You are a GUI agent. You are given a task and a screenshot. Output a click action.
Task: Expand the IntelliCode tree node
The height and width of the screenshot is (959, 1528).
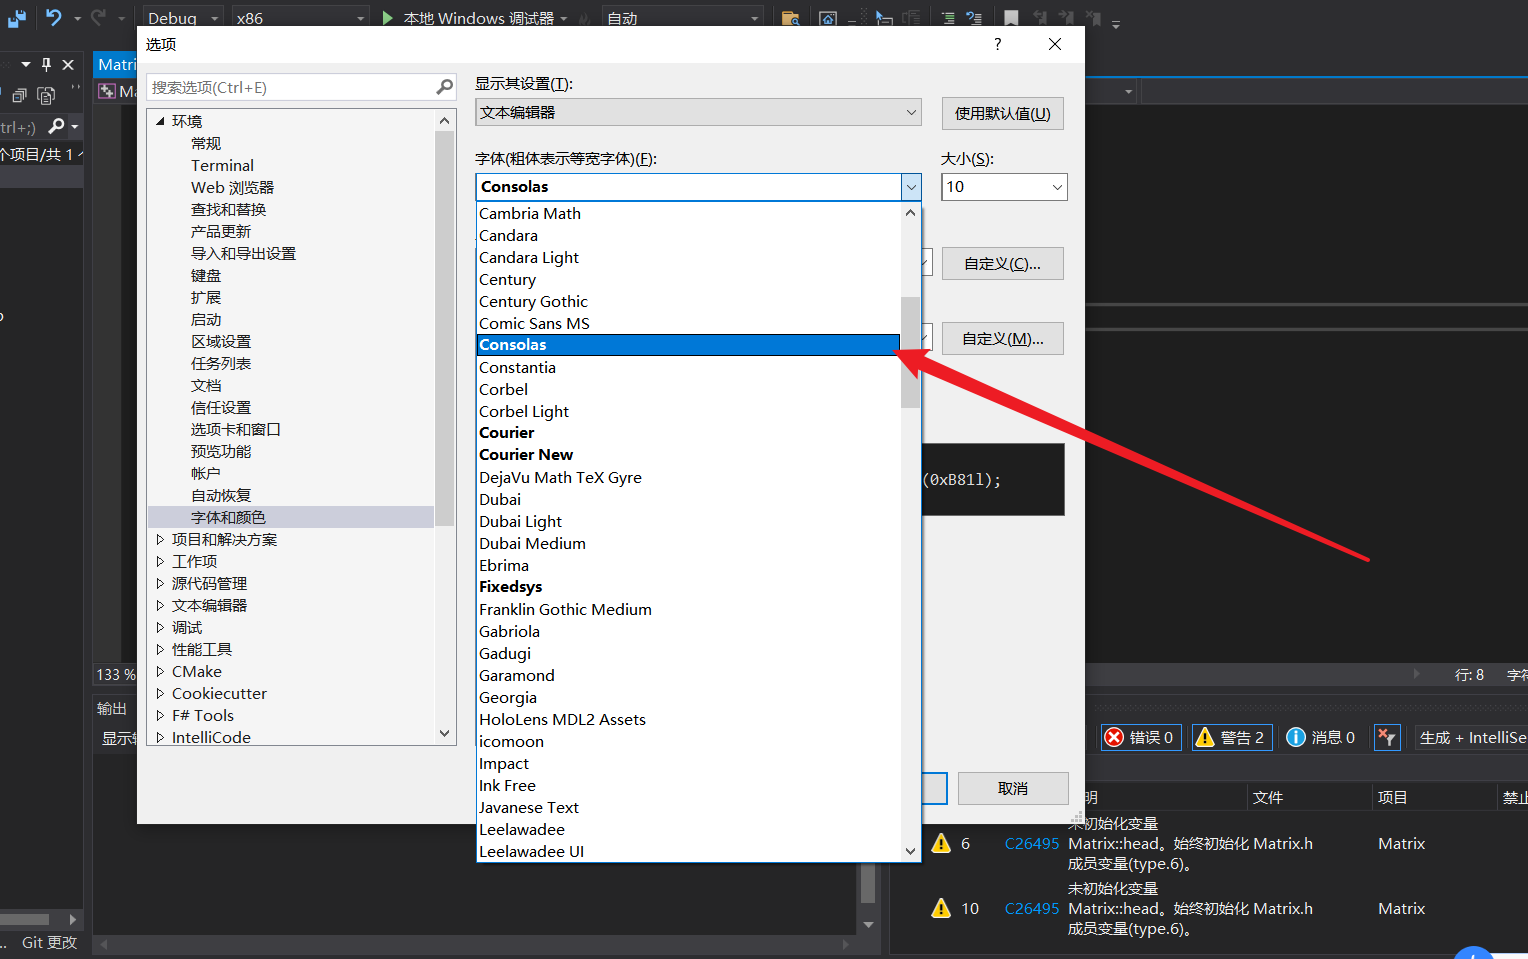point(160,737)
